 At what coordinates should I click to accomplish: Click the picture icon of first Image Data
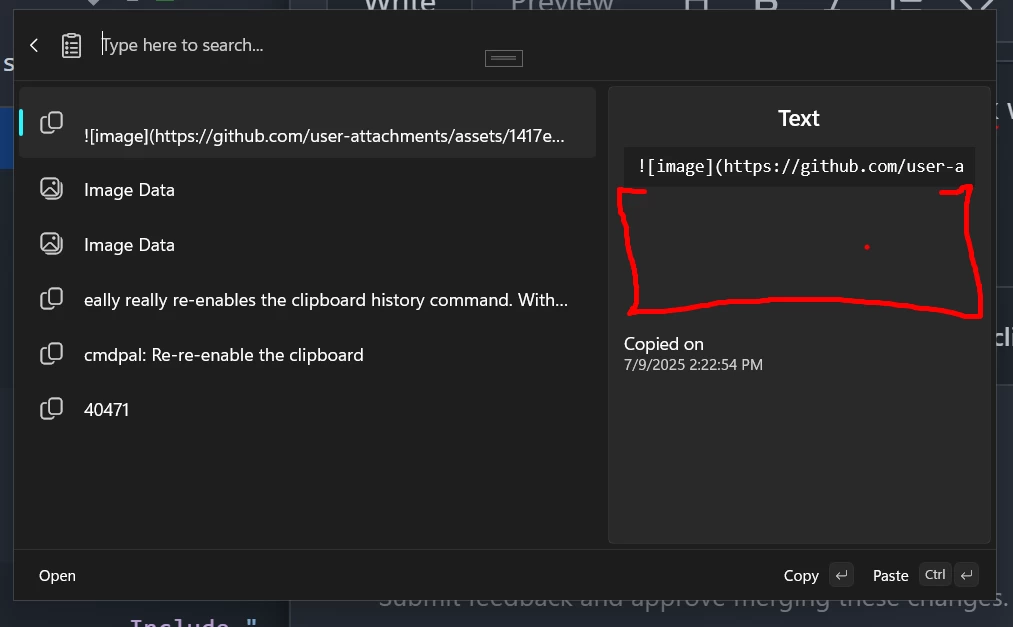click(x=51, y=188)
